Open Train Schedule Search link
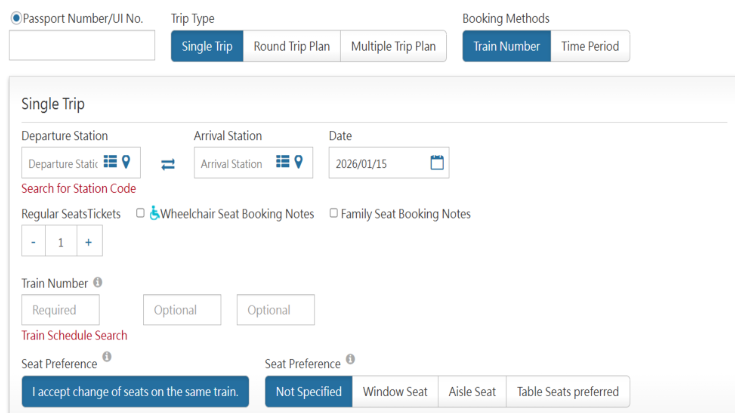735x413 pixels. [x=74, y=335]
